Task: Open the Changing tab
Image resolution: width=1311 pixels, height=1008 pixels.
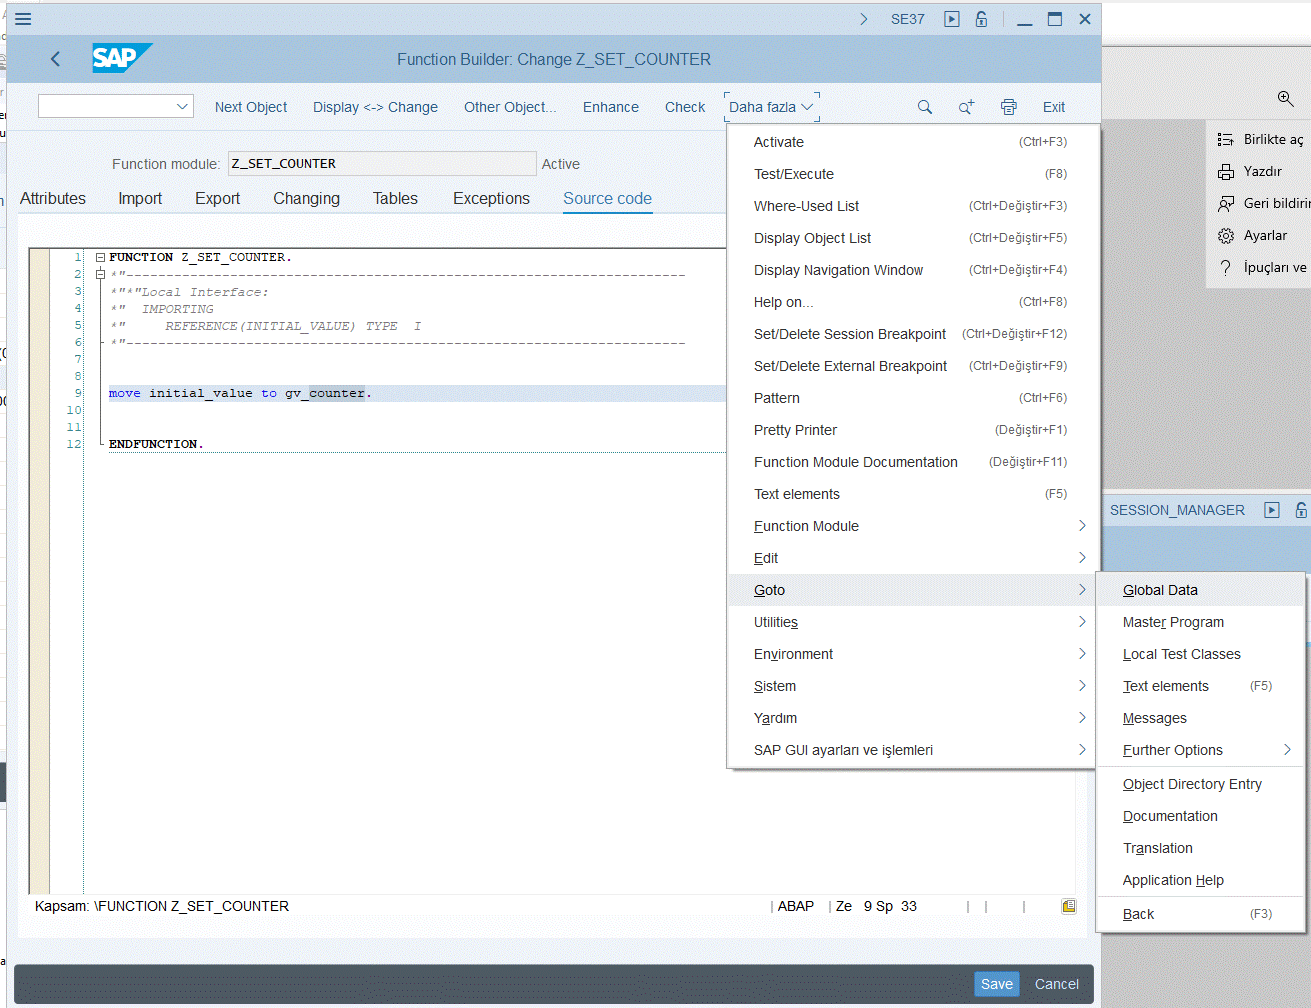Action: point(307,198)
